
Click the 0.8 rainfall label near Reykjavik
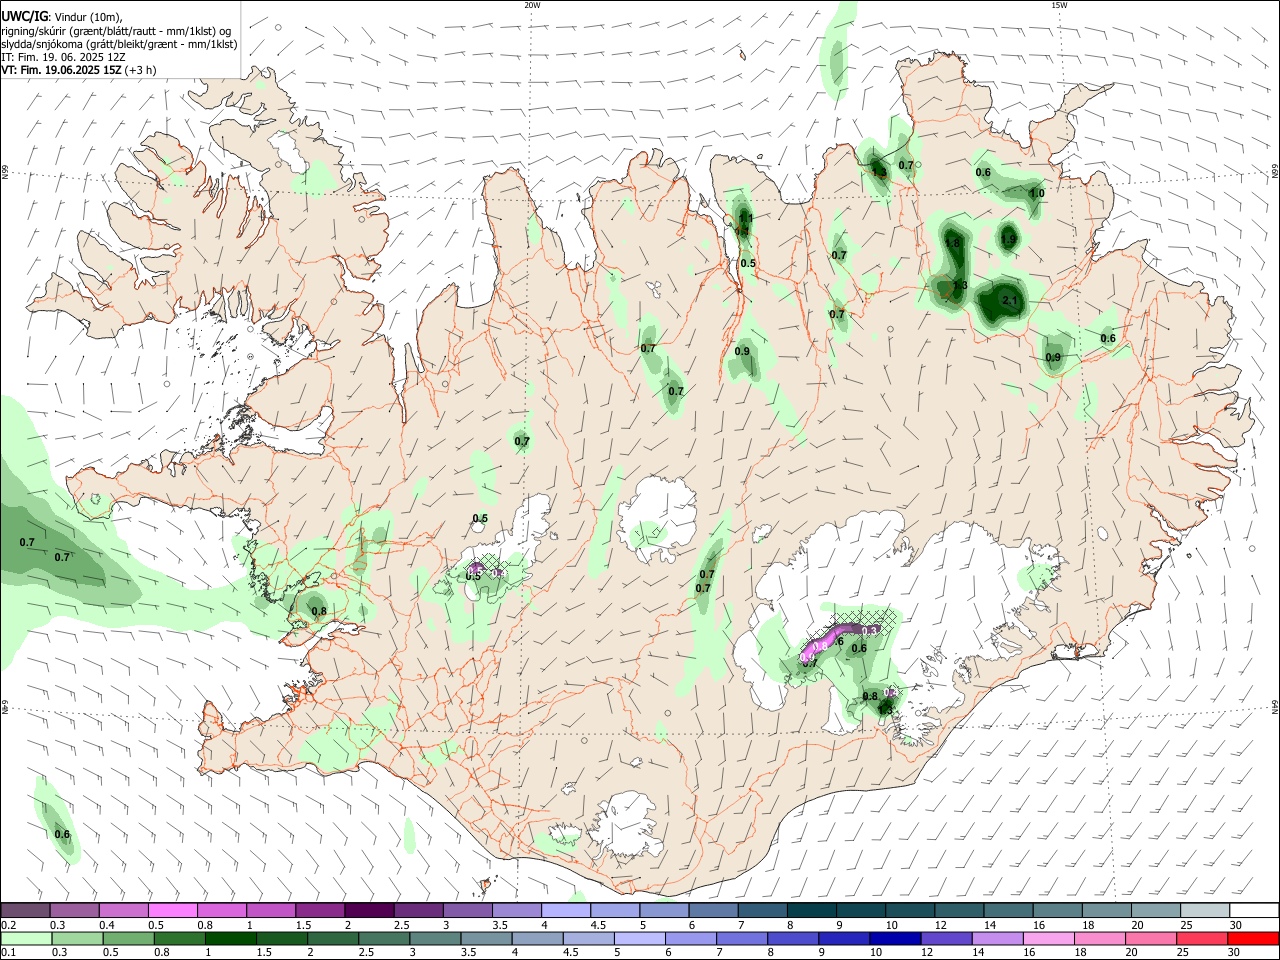[319, 611]
